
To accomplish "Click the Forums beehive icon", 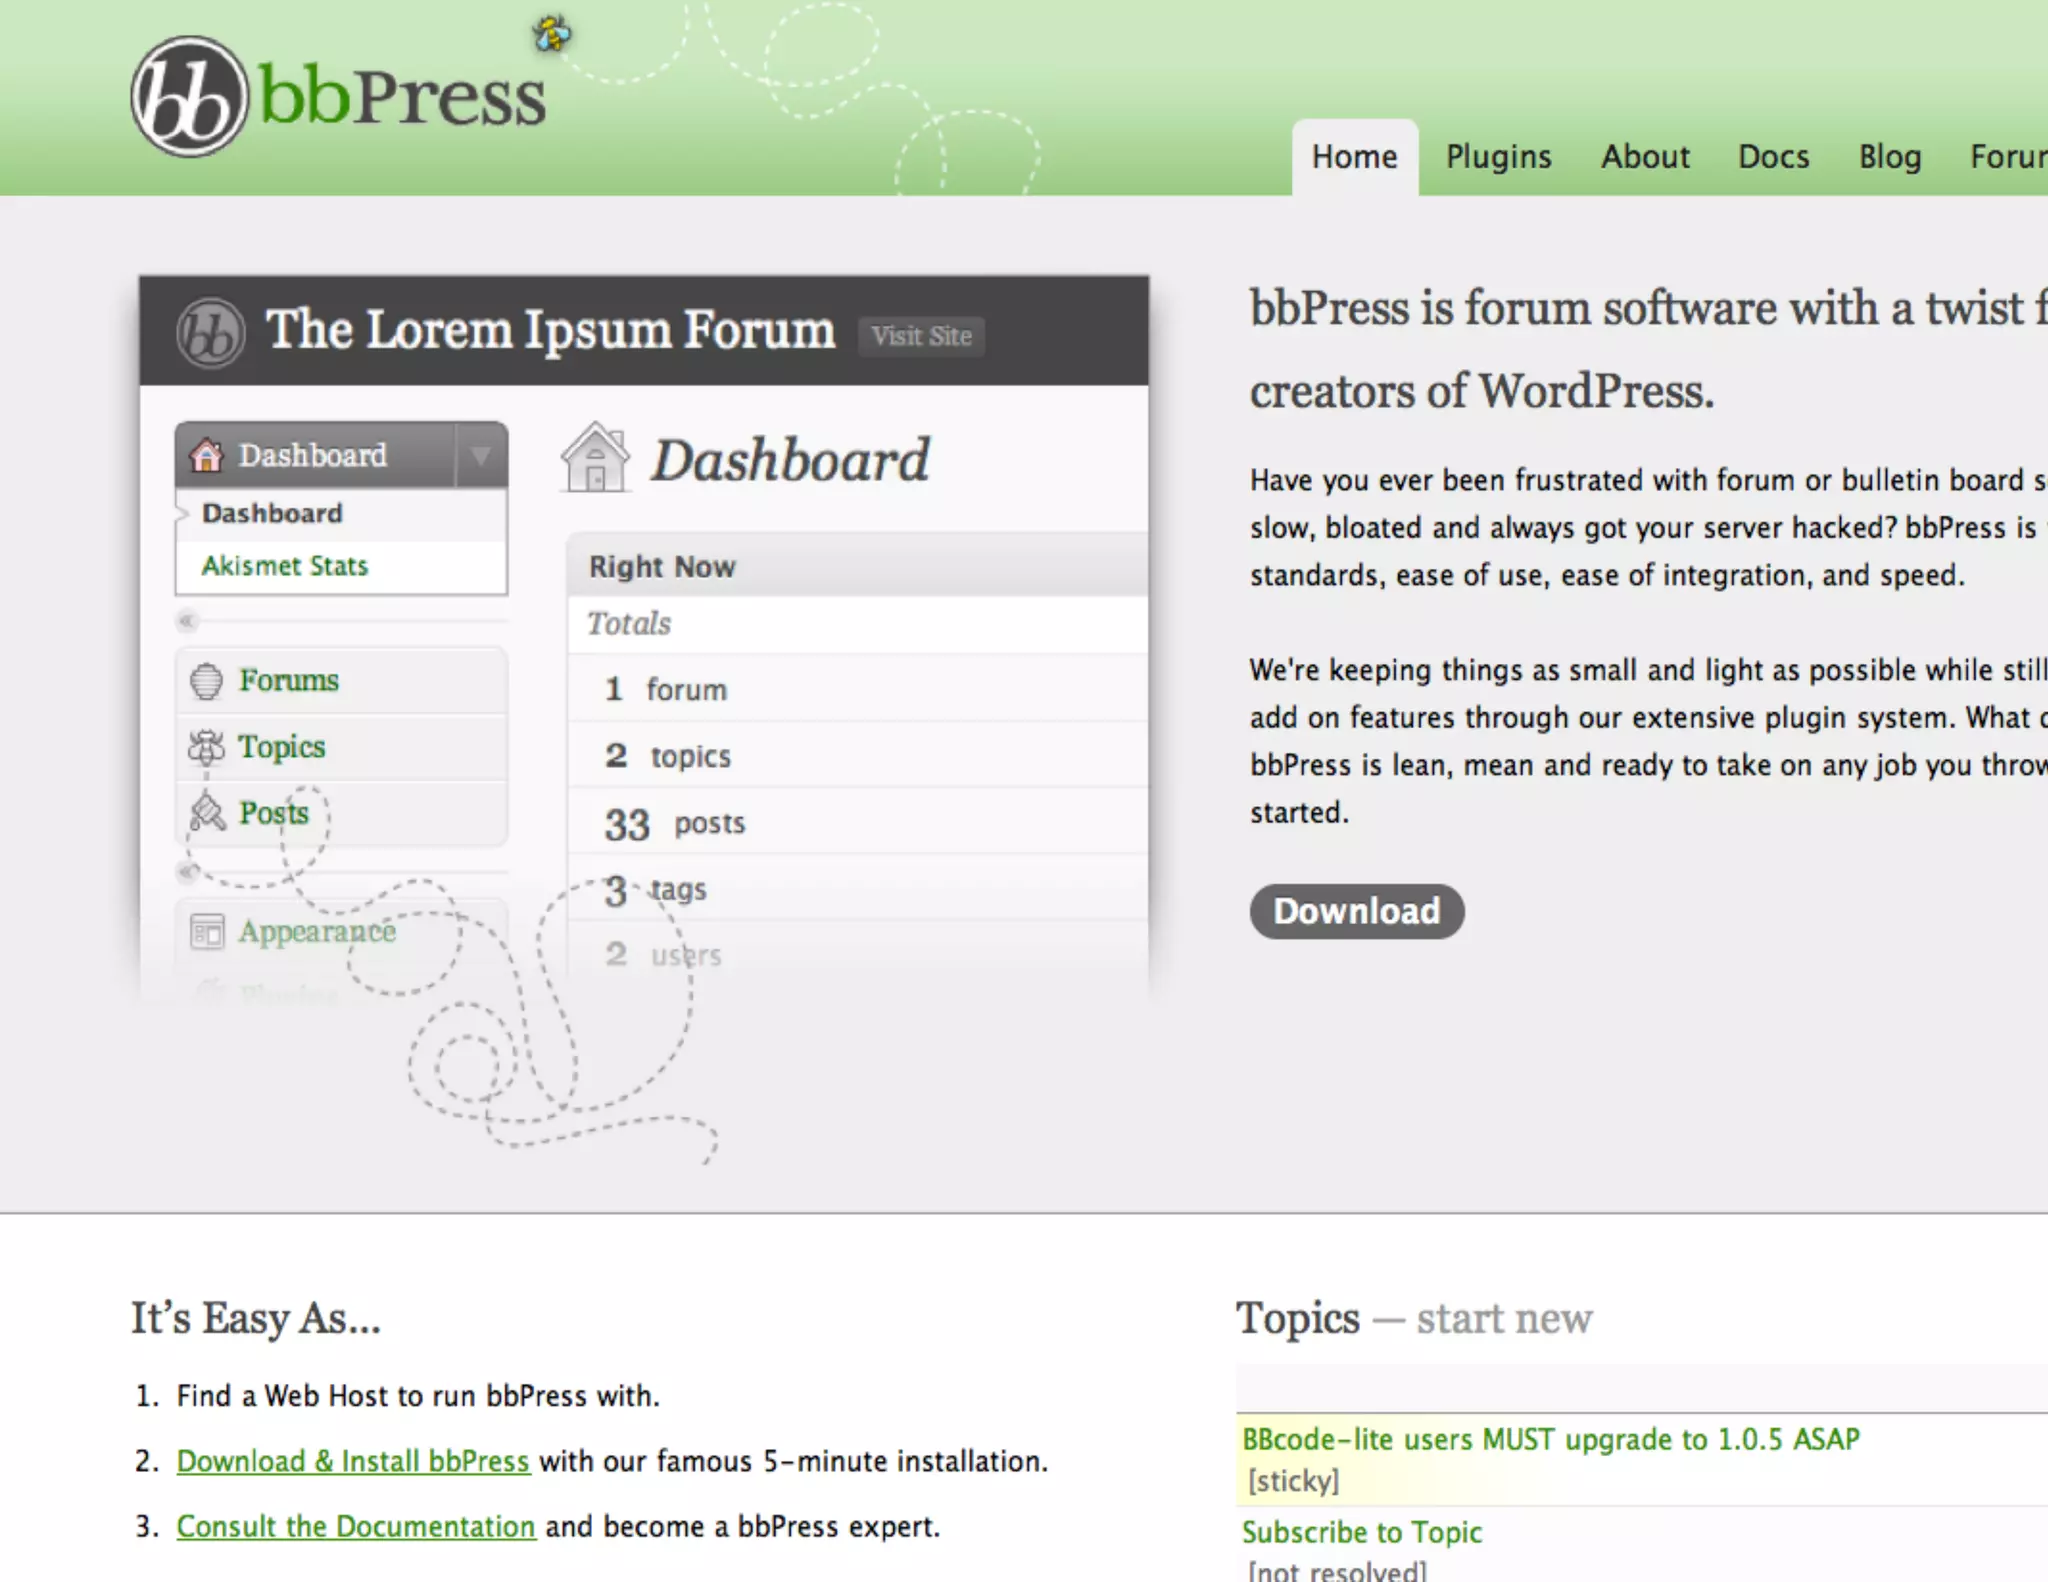I will coord(206,681).
